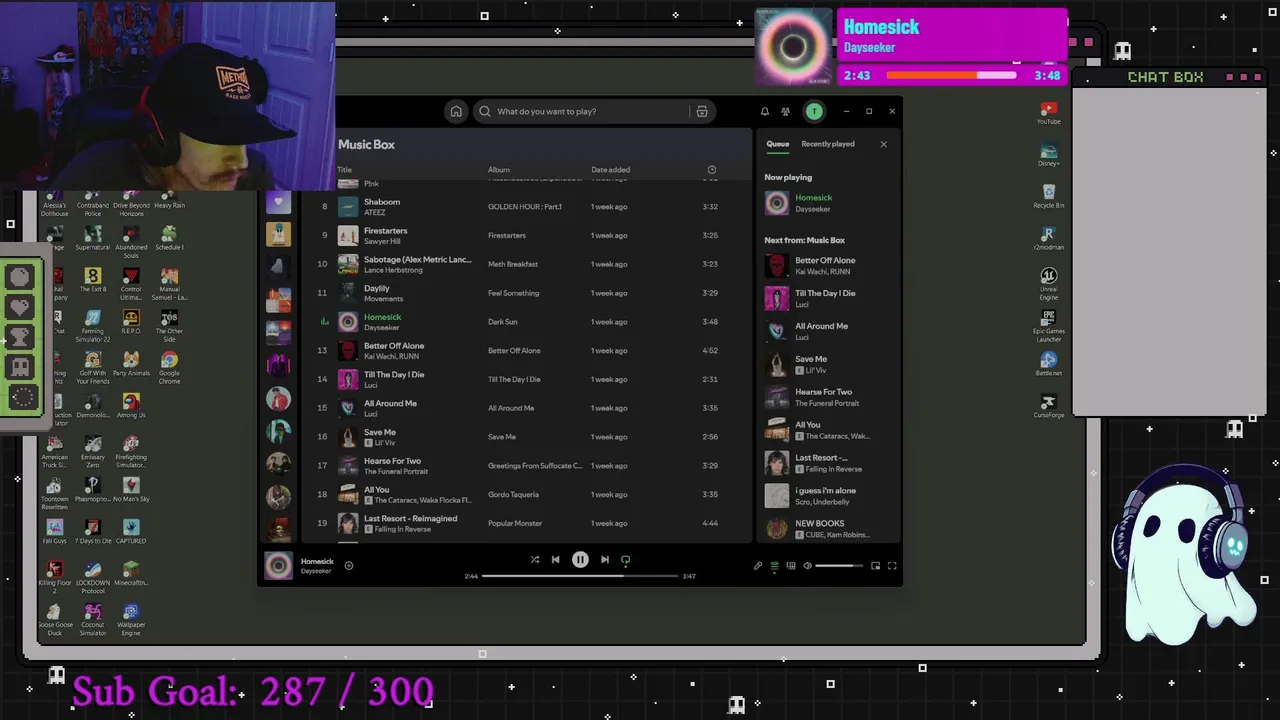Open the Dark Sun album link

pos(503,322)
